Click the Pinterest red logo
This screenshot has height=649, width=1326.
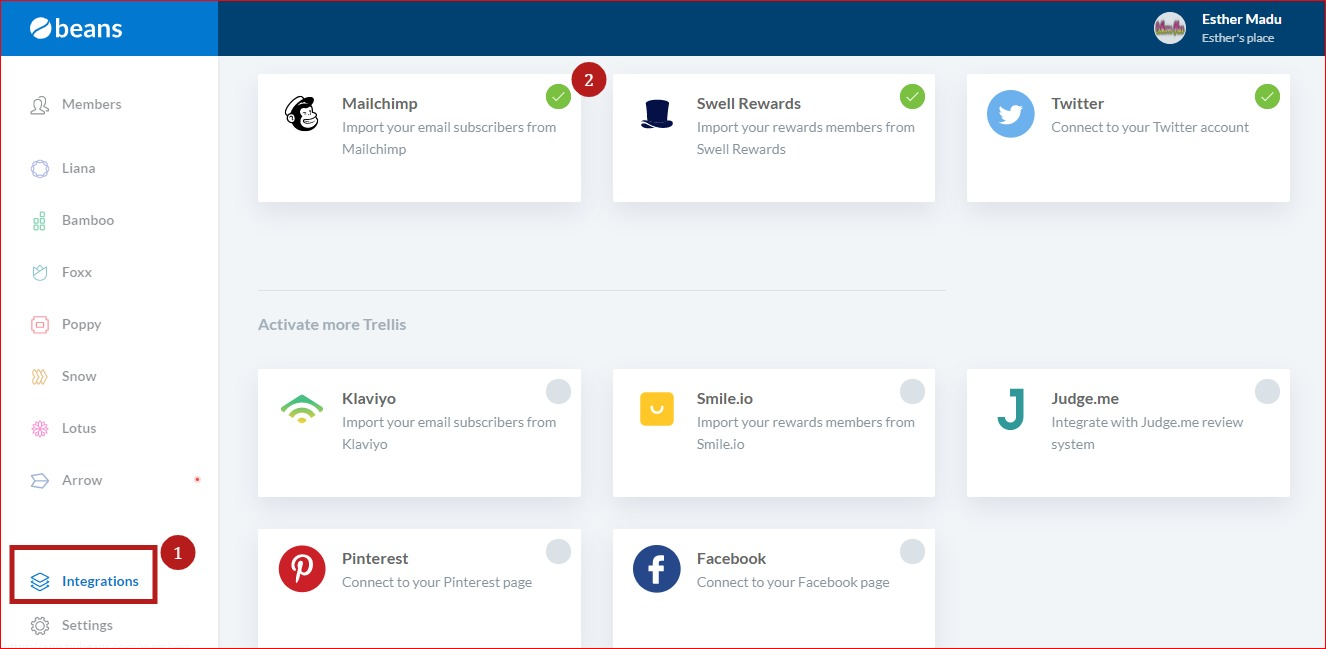click(x=301, y=569)
